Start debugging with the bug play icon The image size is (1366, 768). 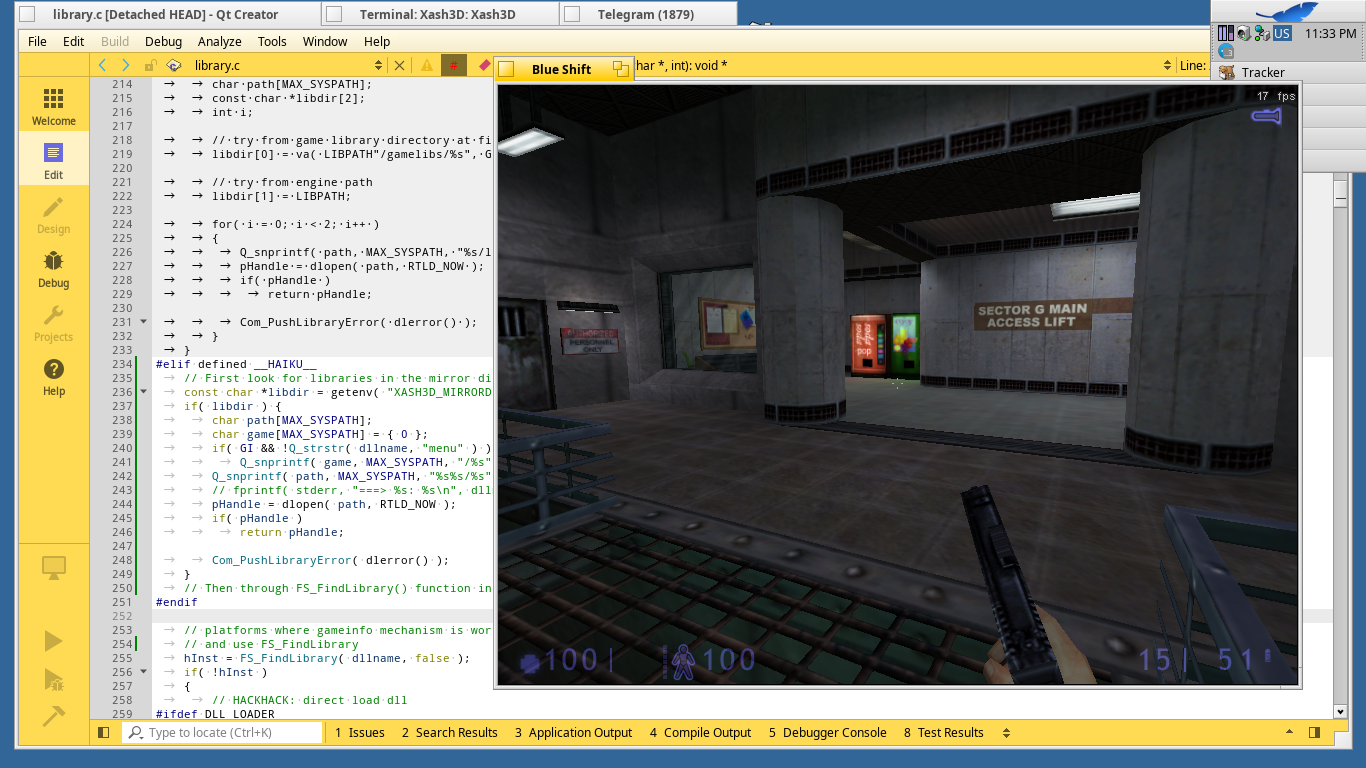point(54,680)
